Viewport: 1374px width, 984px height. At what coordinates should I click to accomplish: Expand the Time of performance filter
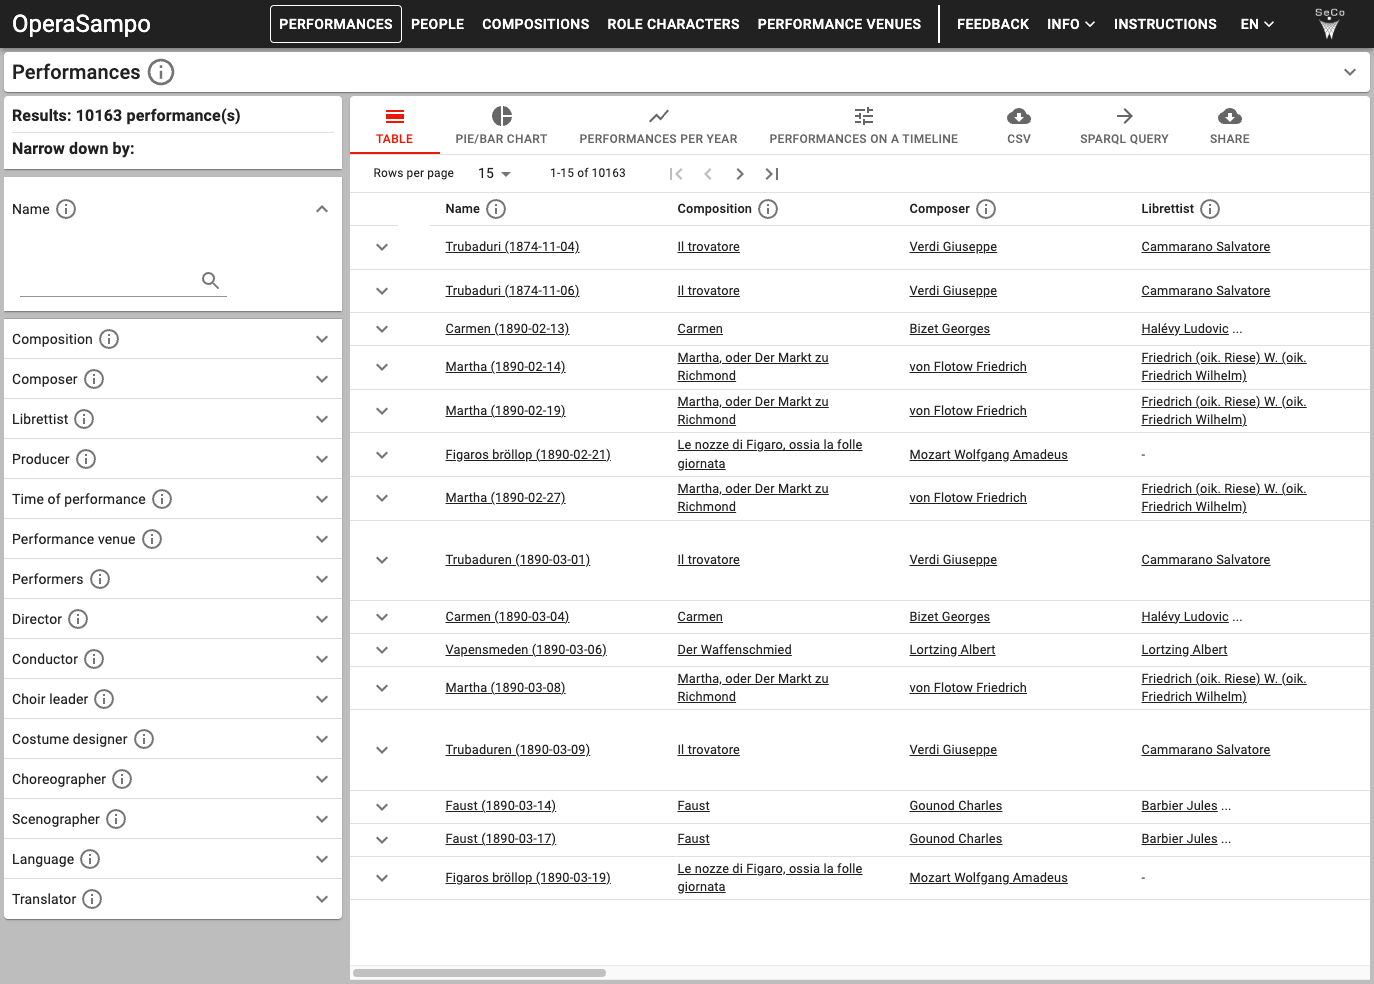322,499
